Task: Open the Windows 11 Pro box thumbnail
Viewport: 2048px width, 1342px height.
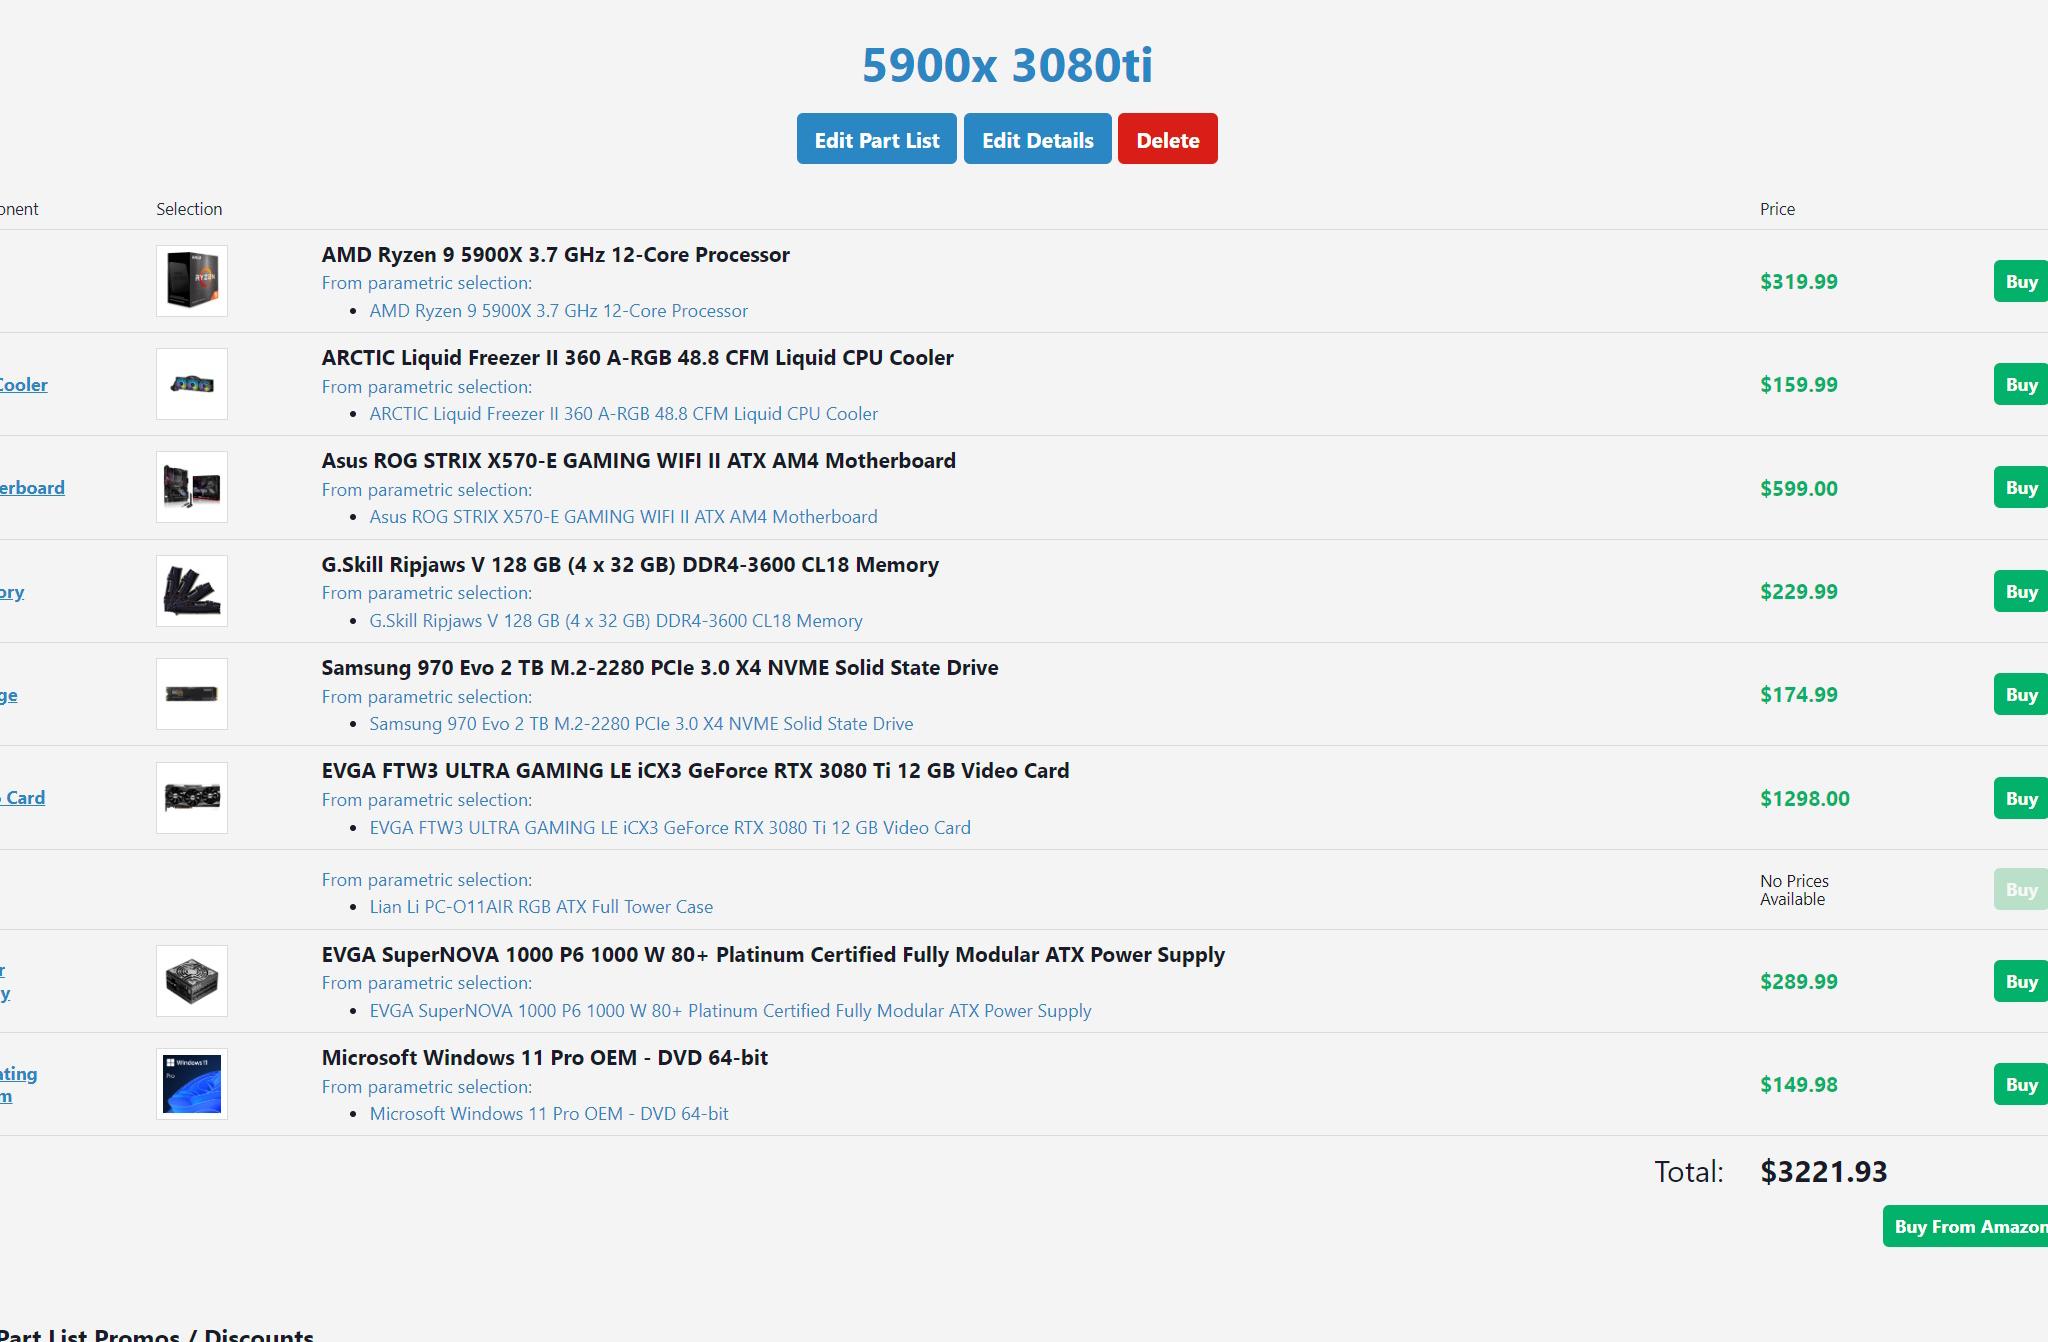Action: tap(192, 1084)
